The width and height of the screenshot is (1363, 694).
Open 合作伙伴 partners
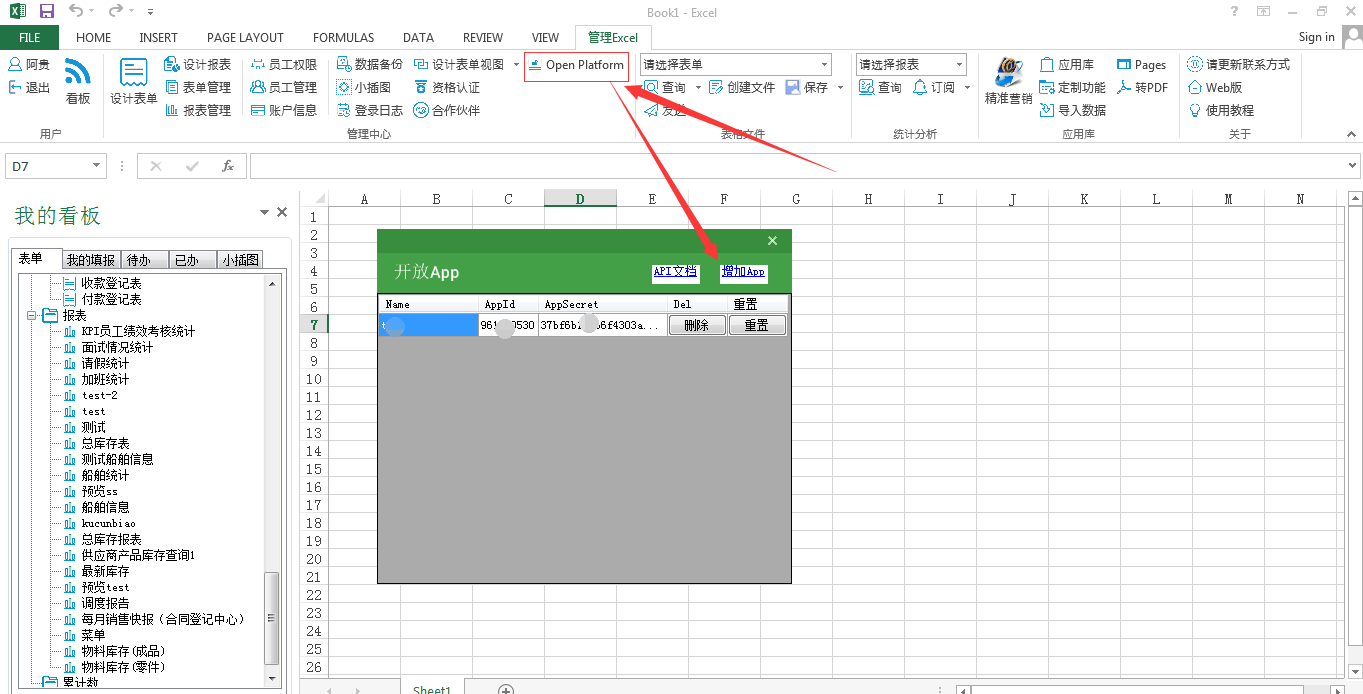(447, 110)
